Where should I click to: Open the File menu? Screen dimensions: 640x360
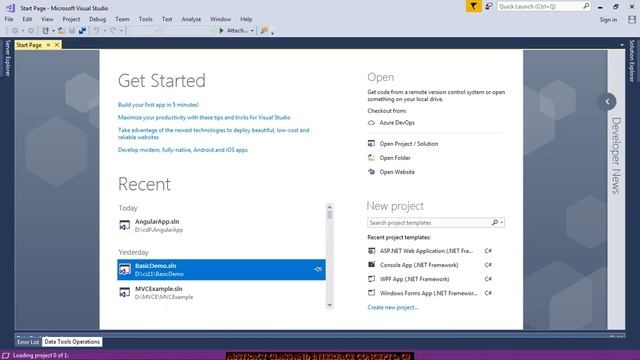(x=9, y=19)
